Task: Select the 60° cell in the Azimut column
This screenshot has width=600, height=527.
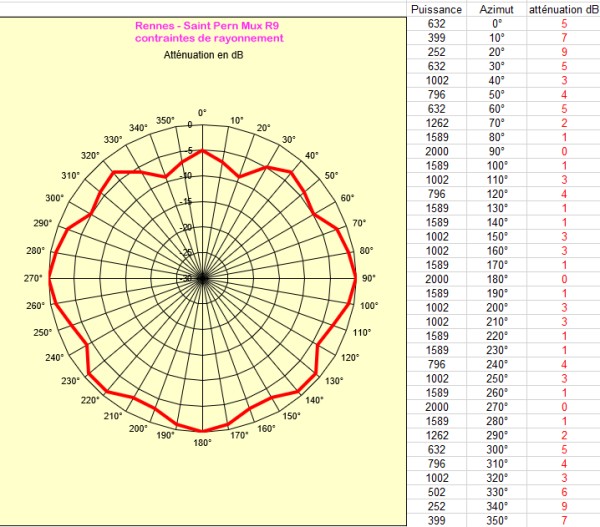Action: pos(496,109)
